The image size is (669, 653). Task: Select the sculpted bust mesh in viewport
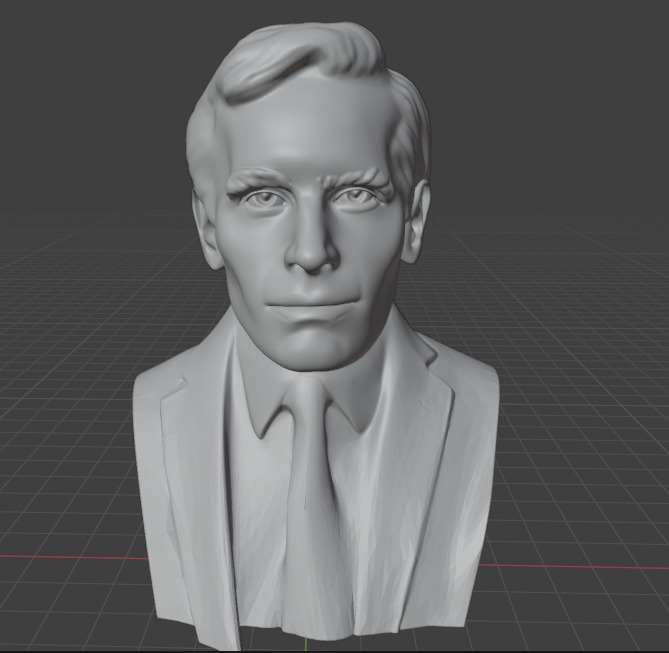point(316,337)
